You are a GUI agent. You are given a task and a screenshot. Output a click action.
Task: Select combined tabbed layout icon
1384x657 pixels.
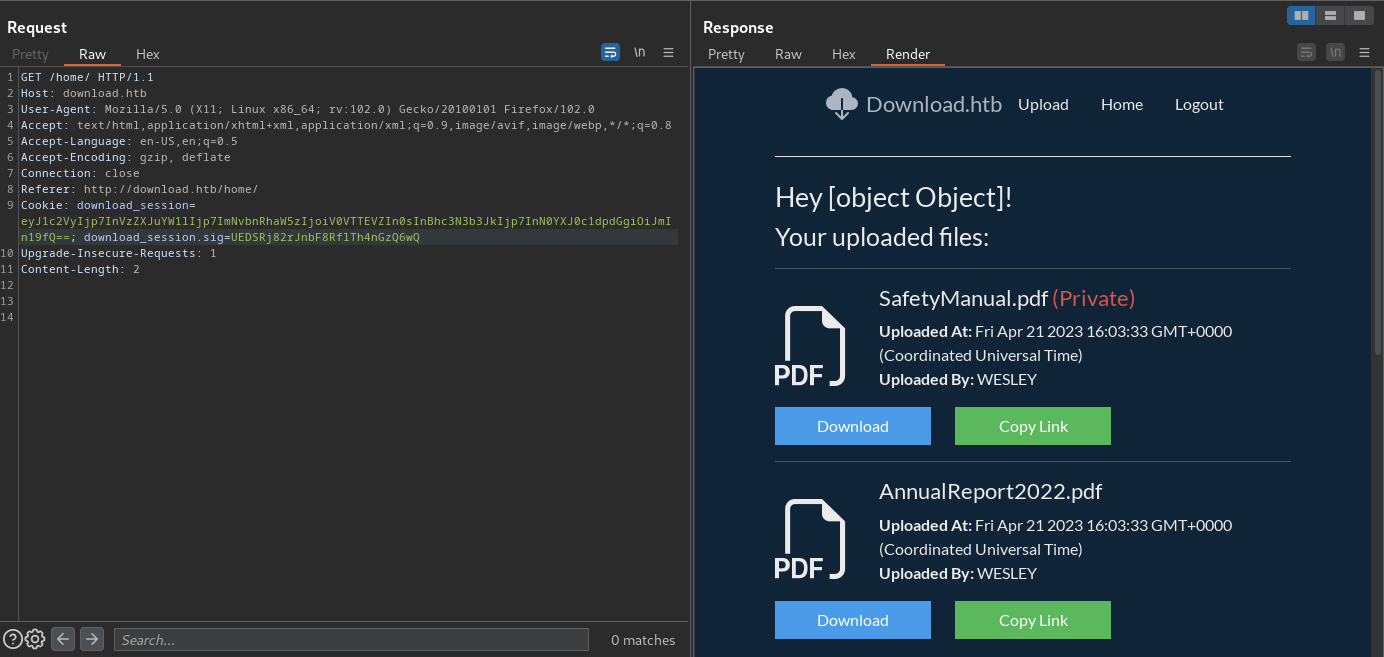pos(1357,15)
